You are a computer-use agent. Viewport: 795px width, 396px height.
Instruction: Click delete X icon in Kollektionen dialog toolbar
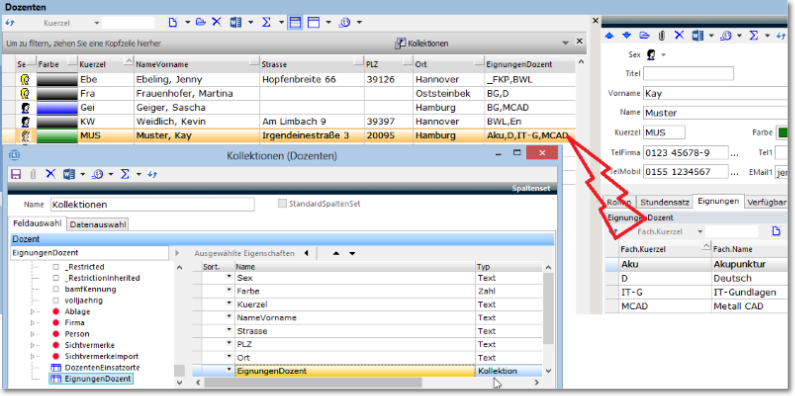(x=50, y=174)
